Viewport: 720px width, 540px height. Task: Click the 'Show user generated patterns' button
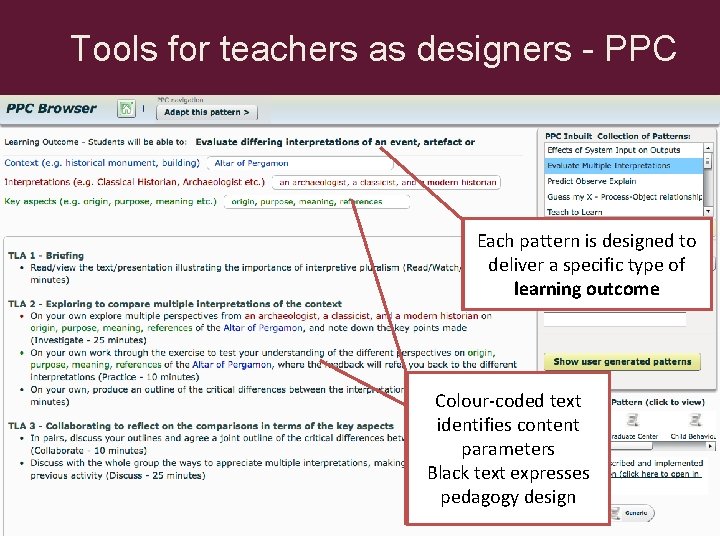(x=622, y=362)
